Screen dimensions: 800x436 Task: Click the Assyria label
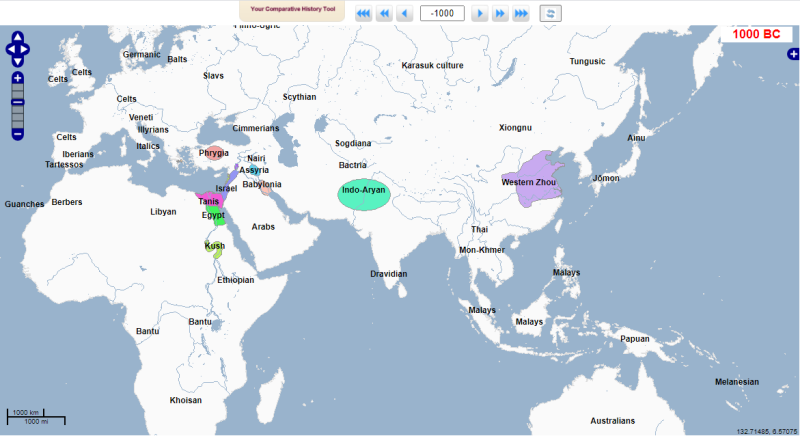[x=254, y=170]
